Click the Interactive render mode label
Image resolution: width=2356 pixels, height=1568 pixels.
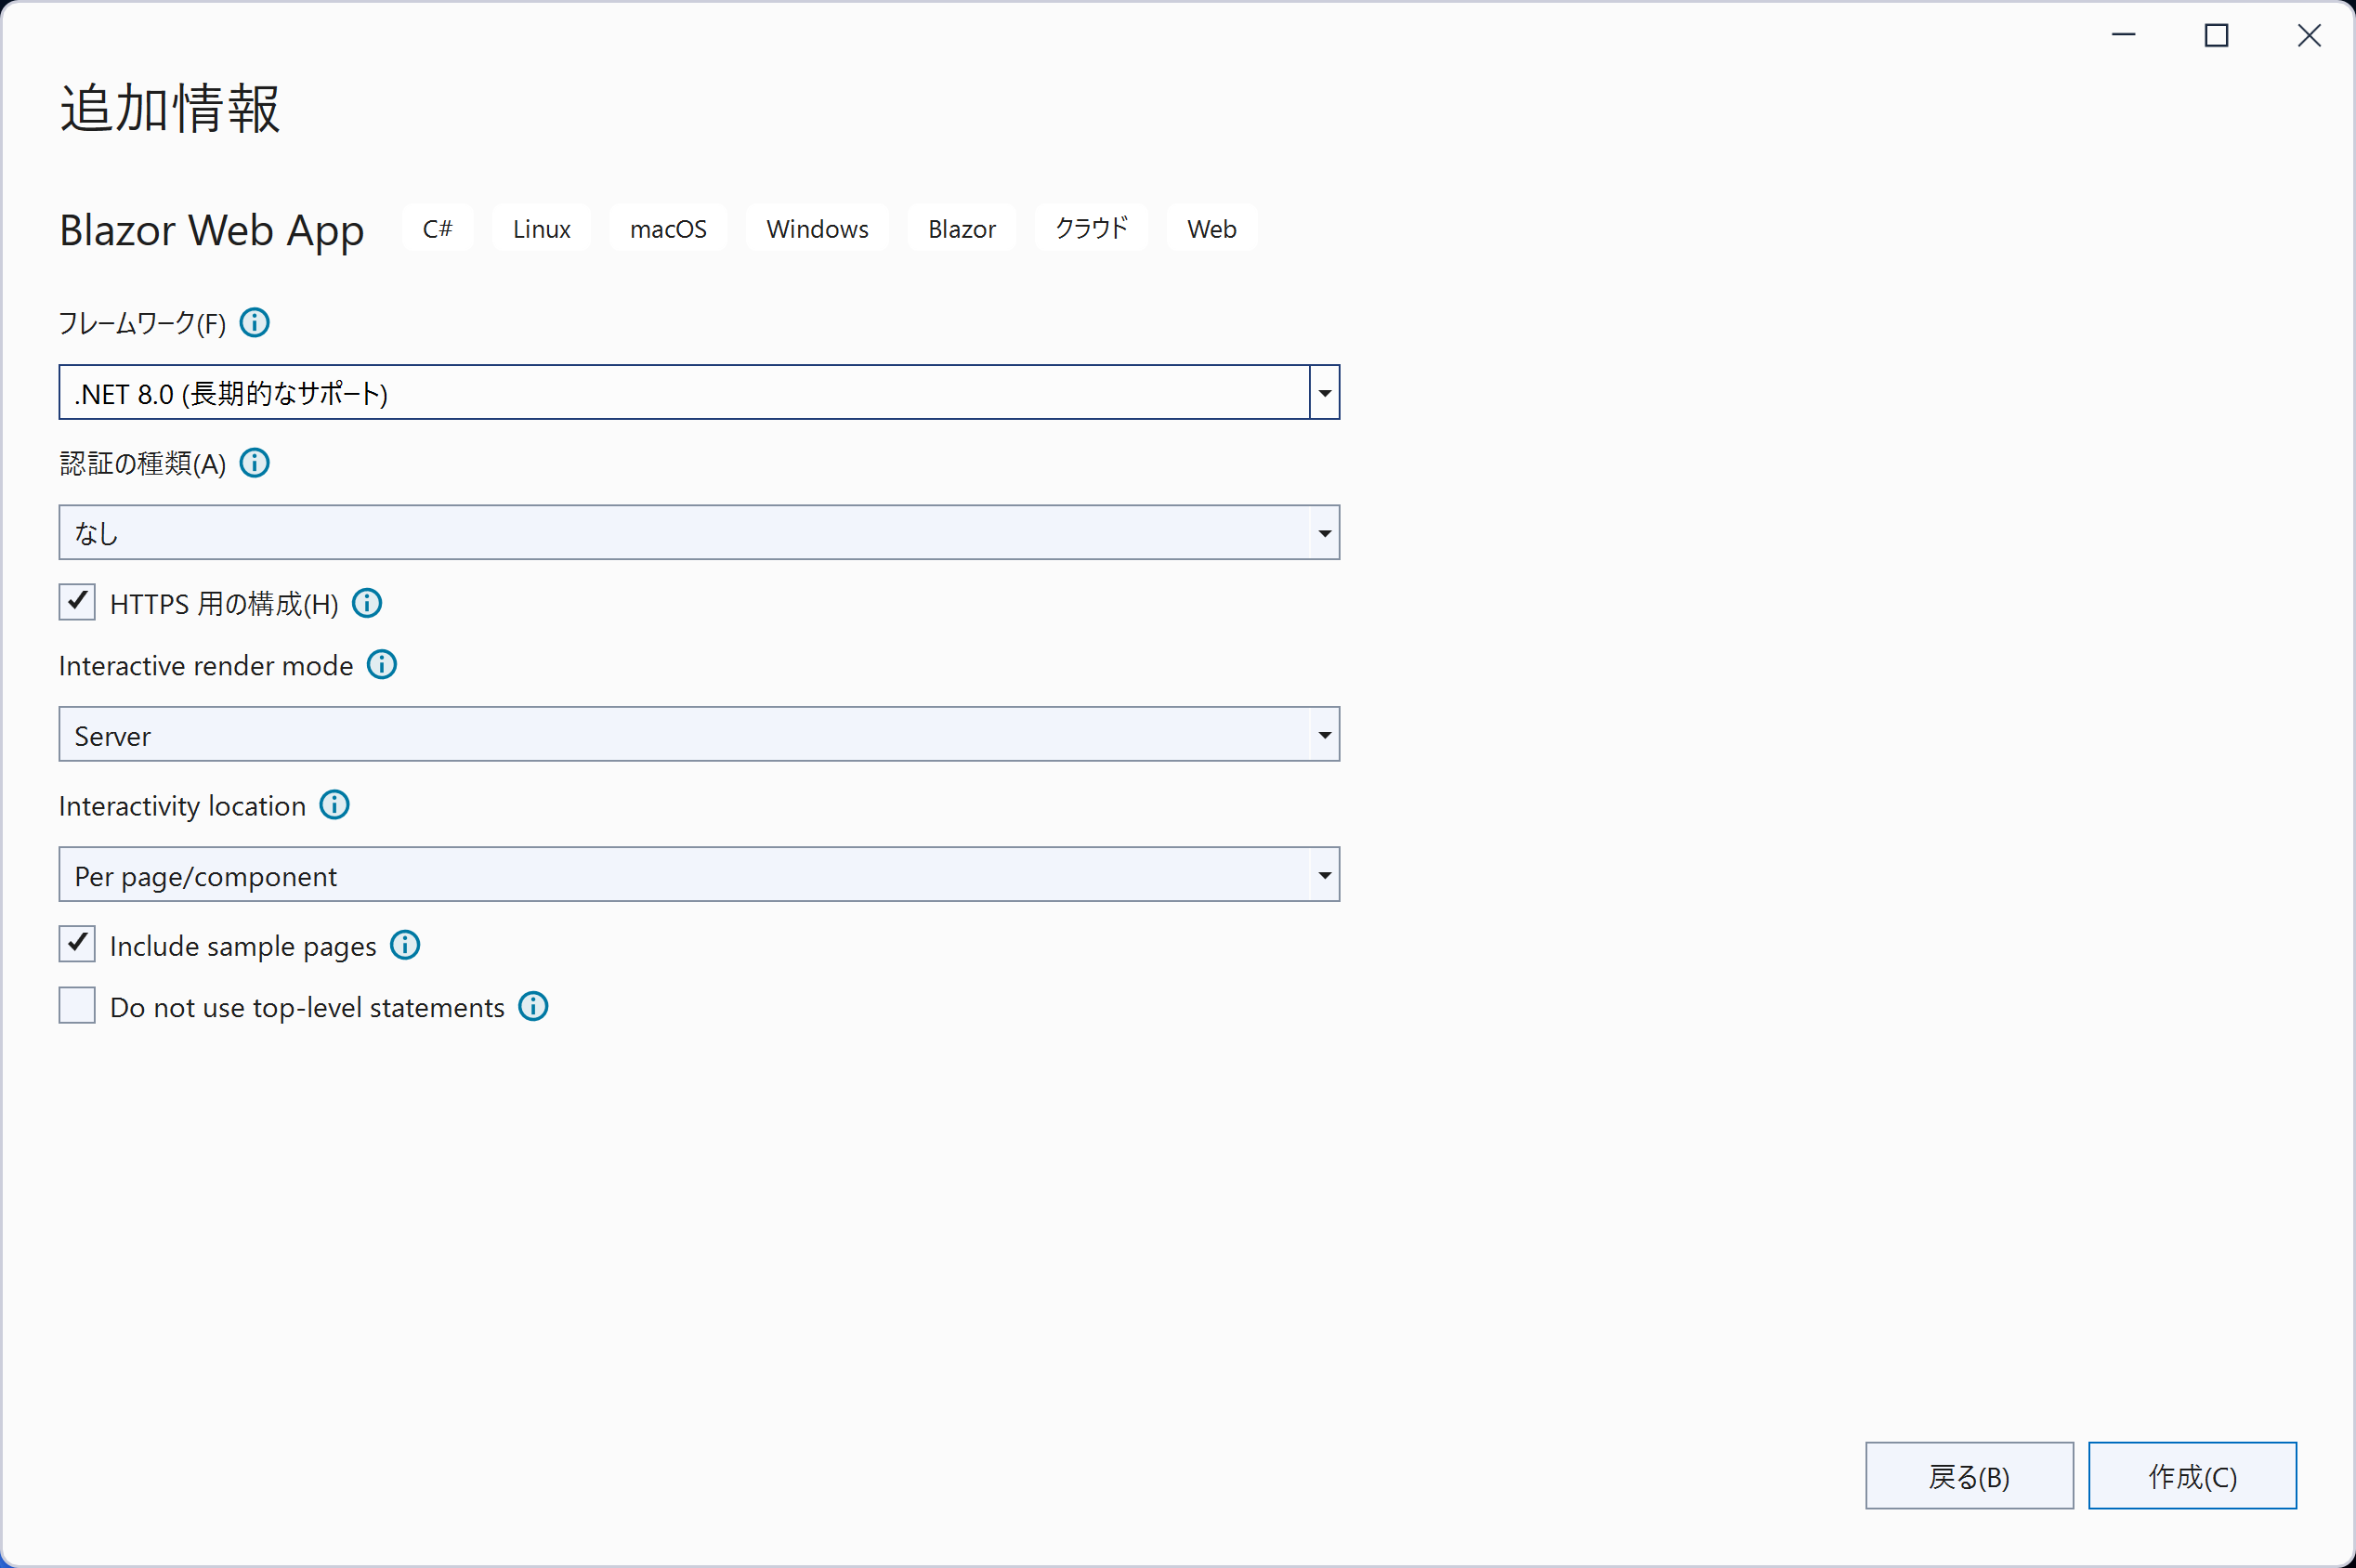(206, 666)
